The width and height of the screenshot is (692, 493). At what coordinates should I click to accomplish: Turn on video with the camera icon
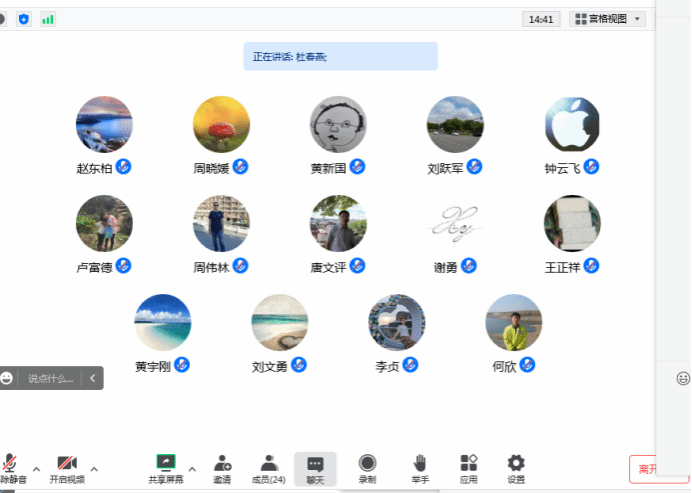point(67,463)
